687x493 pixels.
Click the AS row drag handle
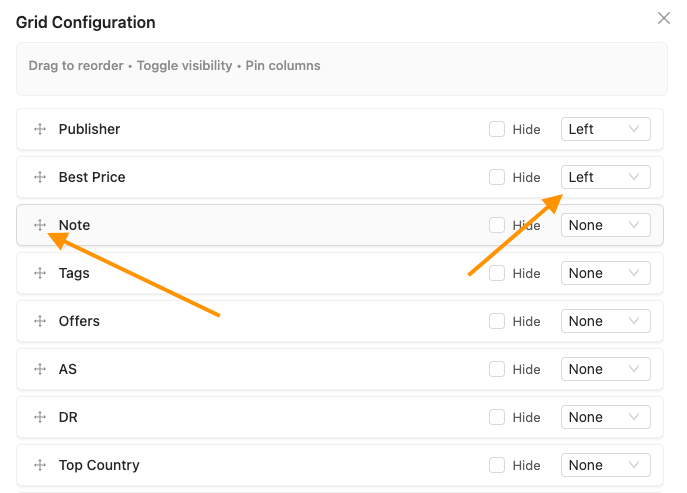40,369
